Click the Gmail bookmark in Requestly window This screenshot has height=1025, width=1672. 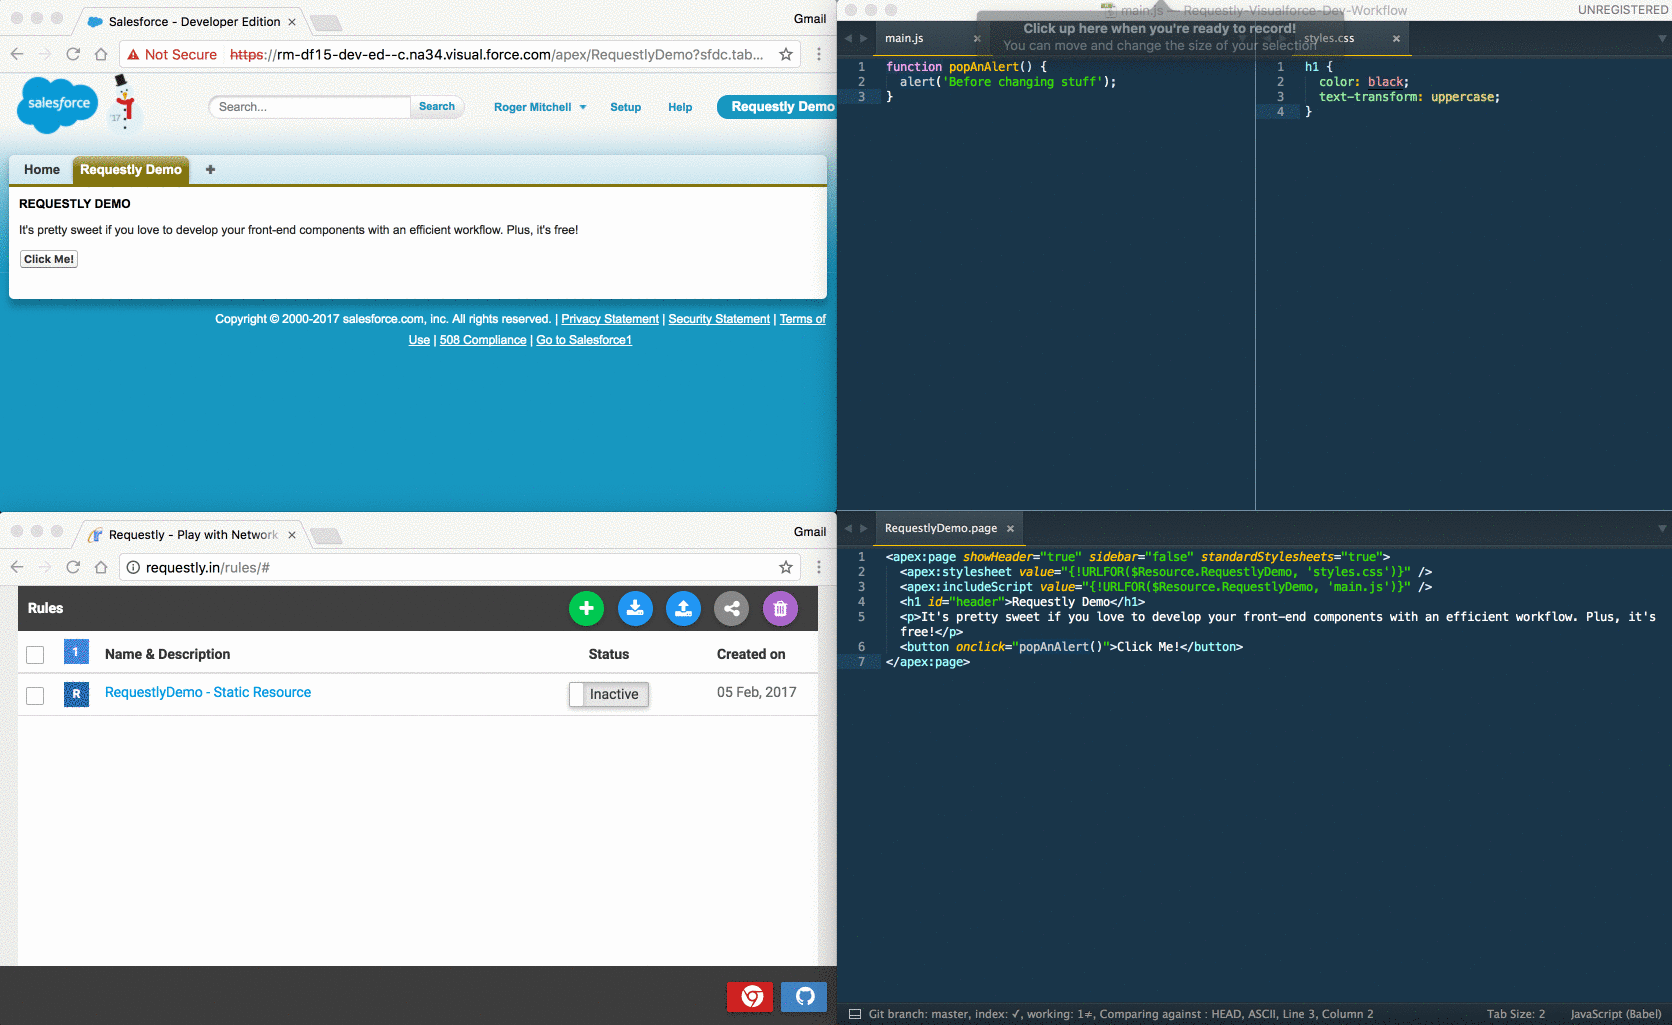point(810,532)
